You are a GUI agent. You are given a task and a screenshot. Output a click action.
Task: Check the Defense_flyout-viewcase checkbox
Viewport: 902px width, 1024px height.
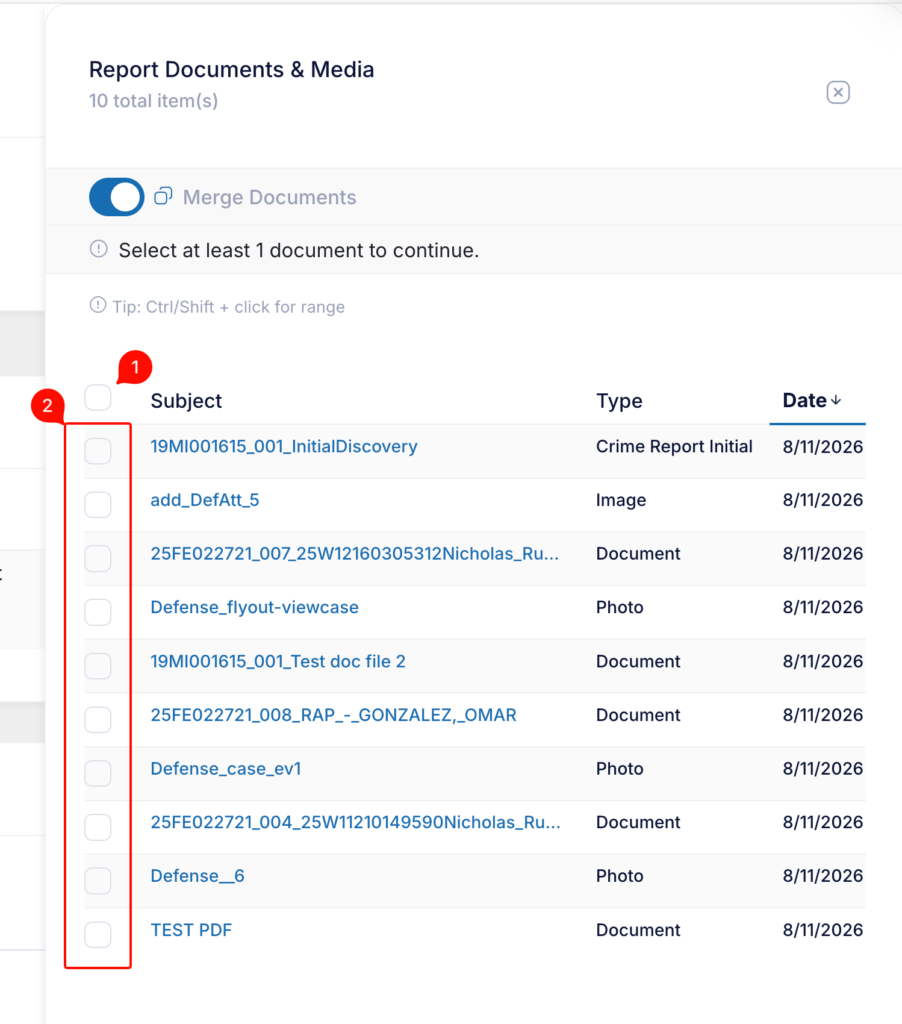coord(98,612)
